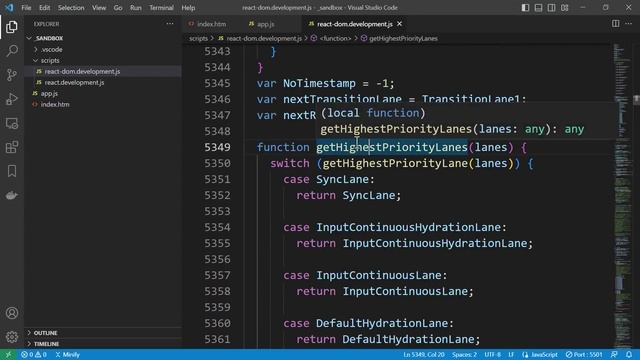Image resolution: width=640 pixels, height=360 pixels.
Task: Select the react-dom.development.js tab
Action: click(x=355, y=24)
